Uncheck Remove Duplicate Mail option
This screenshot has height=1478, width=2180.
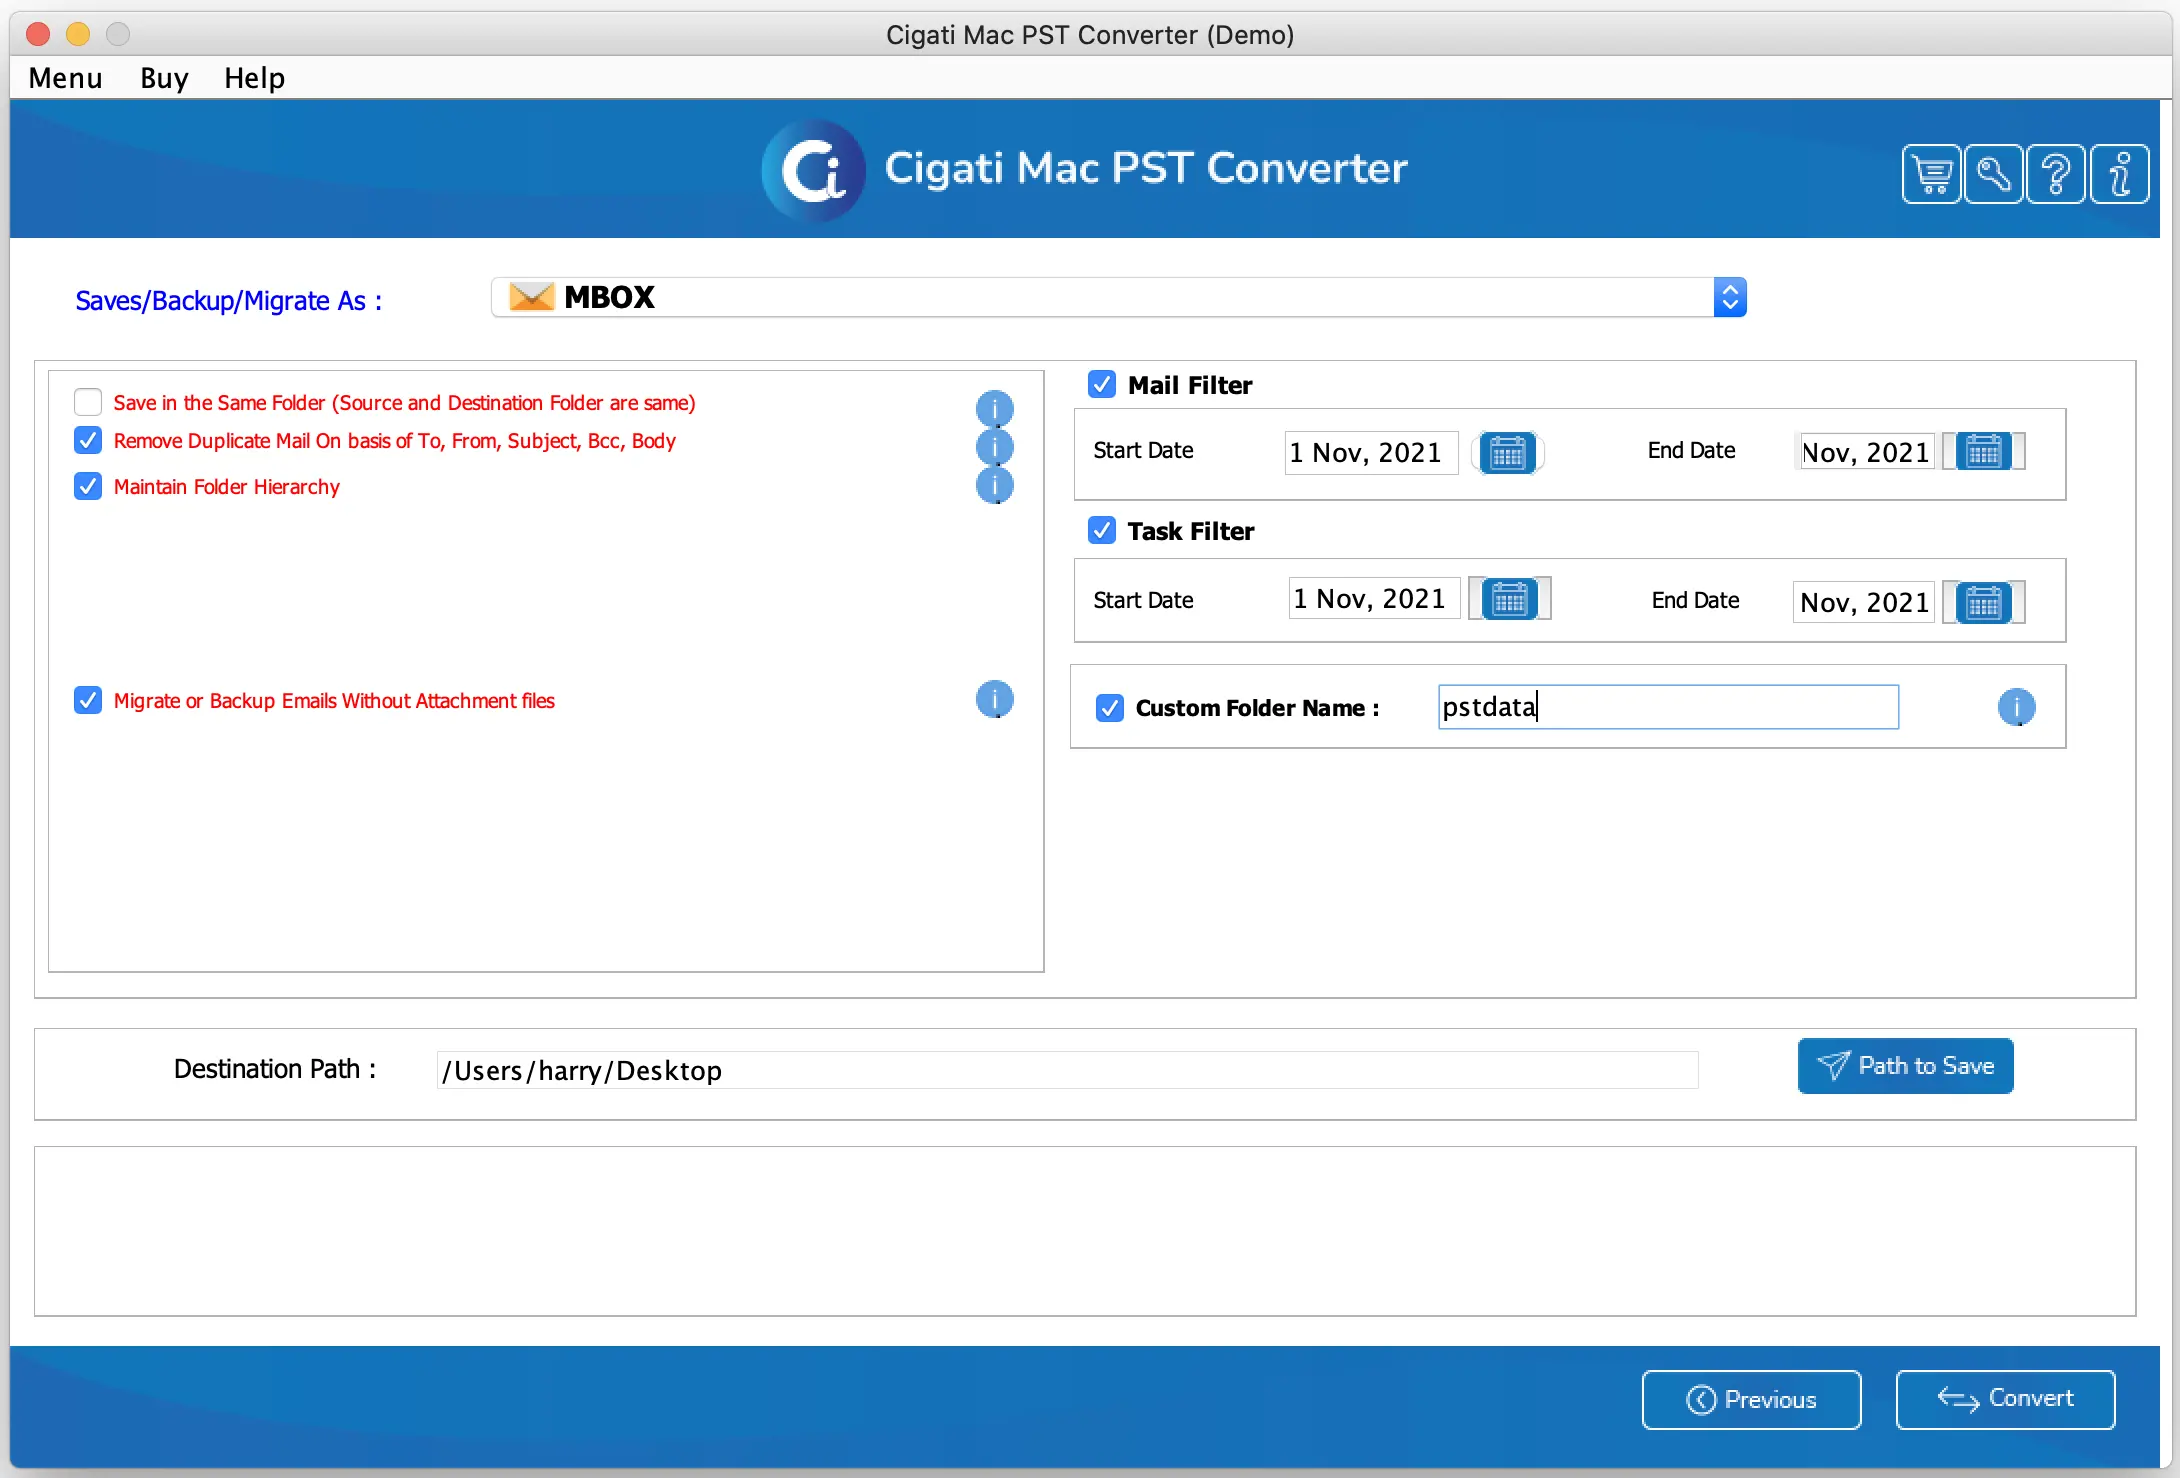[88, 440]
